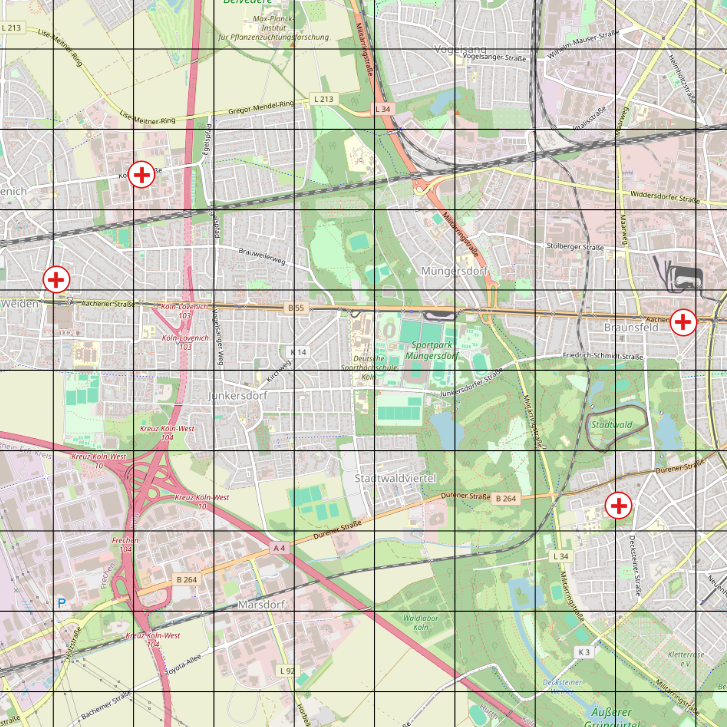The height and width of the screenshot is (727, 727).
Task: Select the Deutsche Sporthochschule Köln label
Action: [x=369, y=368]
